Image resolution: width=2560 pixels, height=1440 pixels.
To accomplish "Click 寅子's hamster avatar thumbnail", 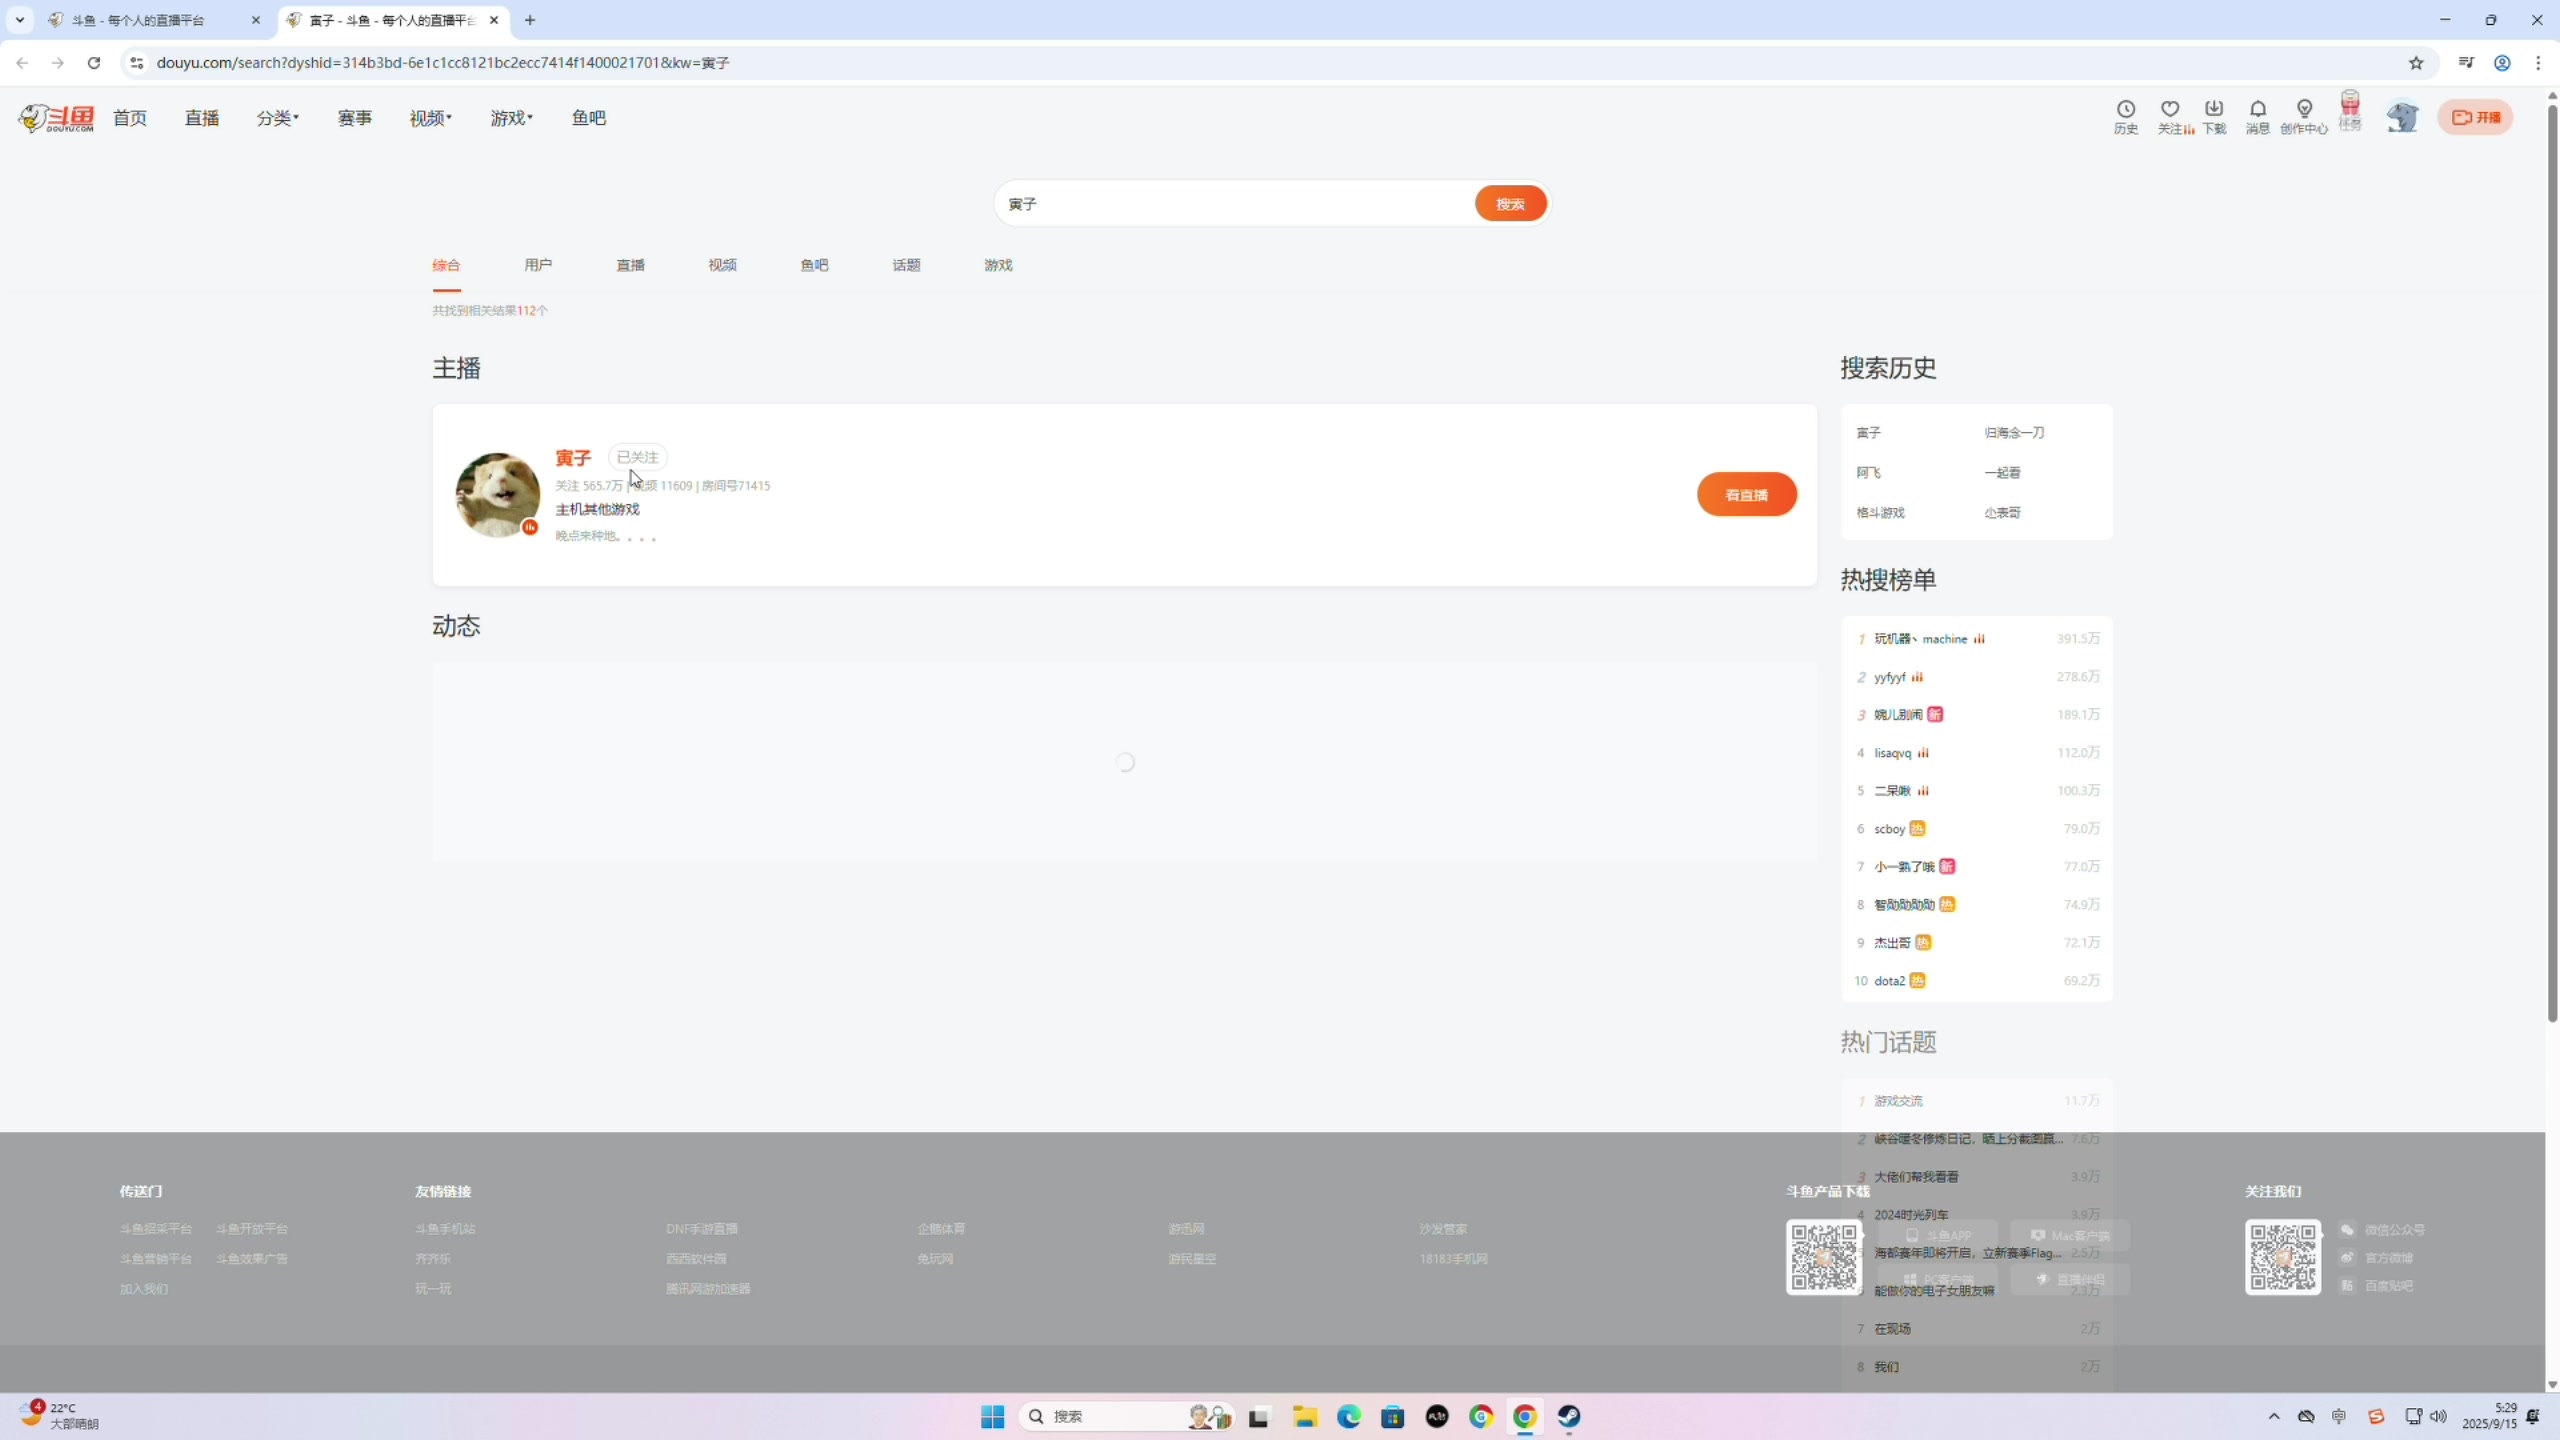I will (497, 495).
